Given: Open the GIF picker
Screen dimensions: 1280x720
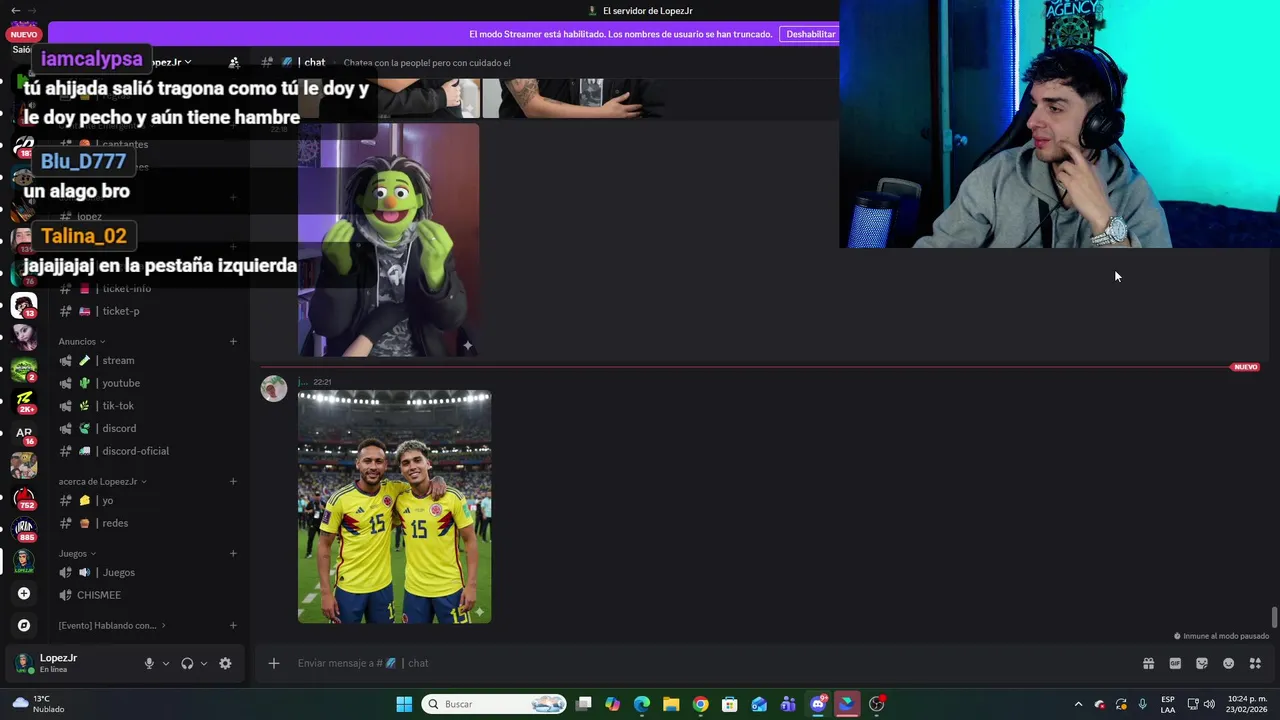Looking at the screenshot, I should tap(1175, 663).
